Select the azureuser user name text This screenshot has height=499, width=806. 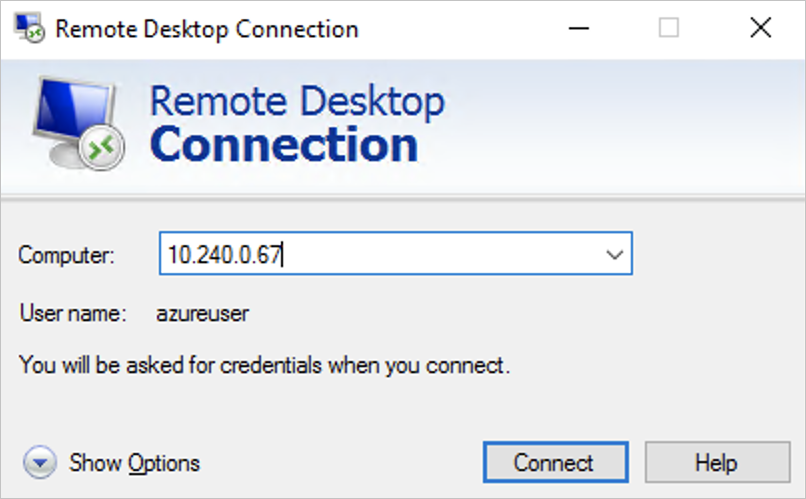202,314
